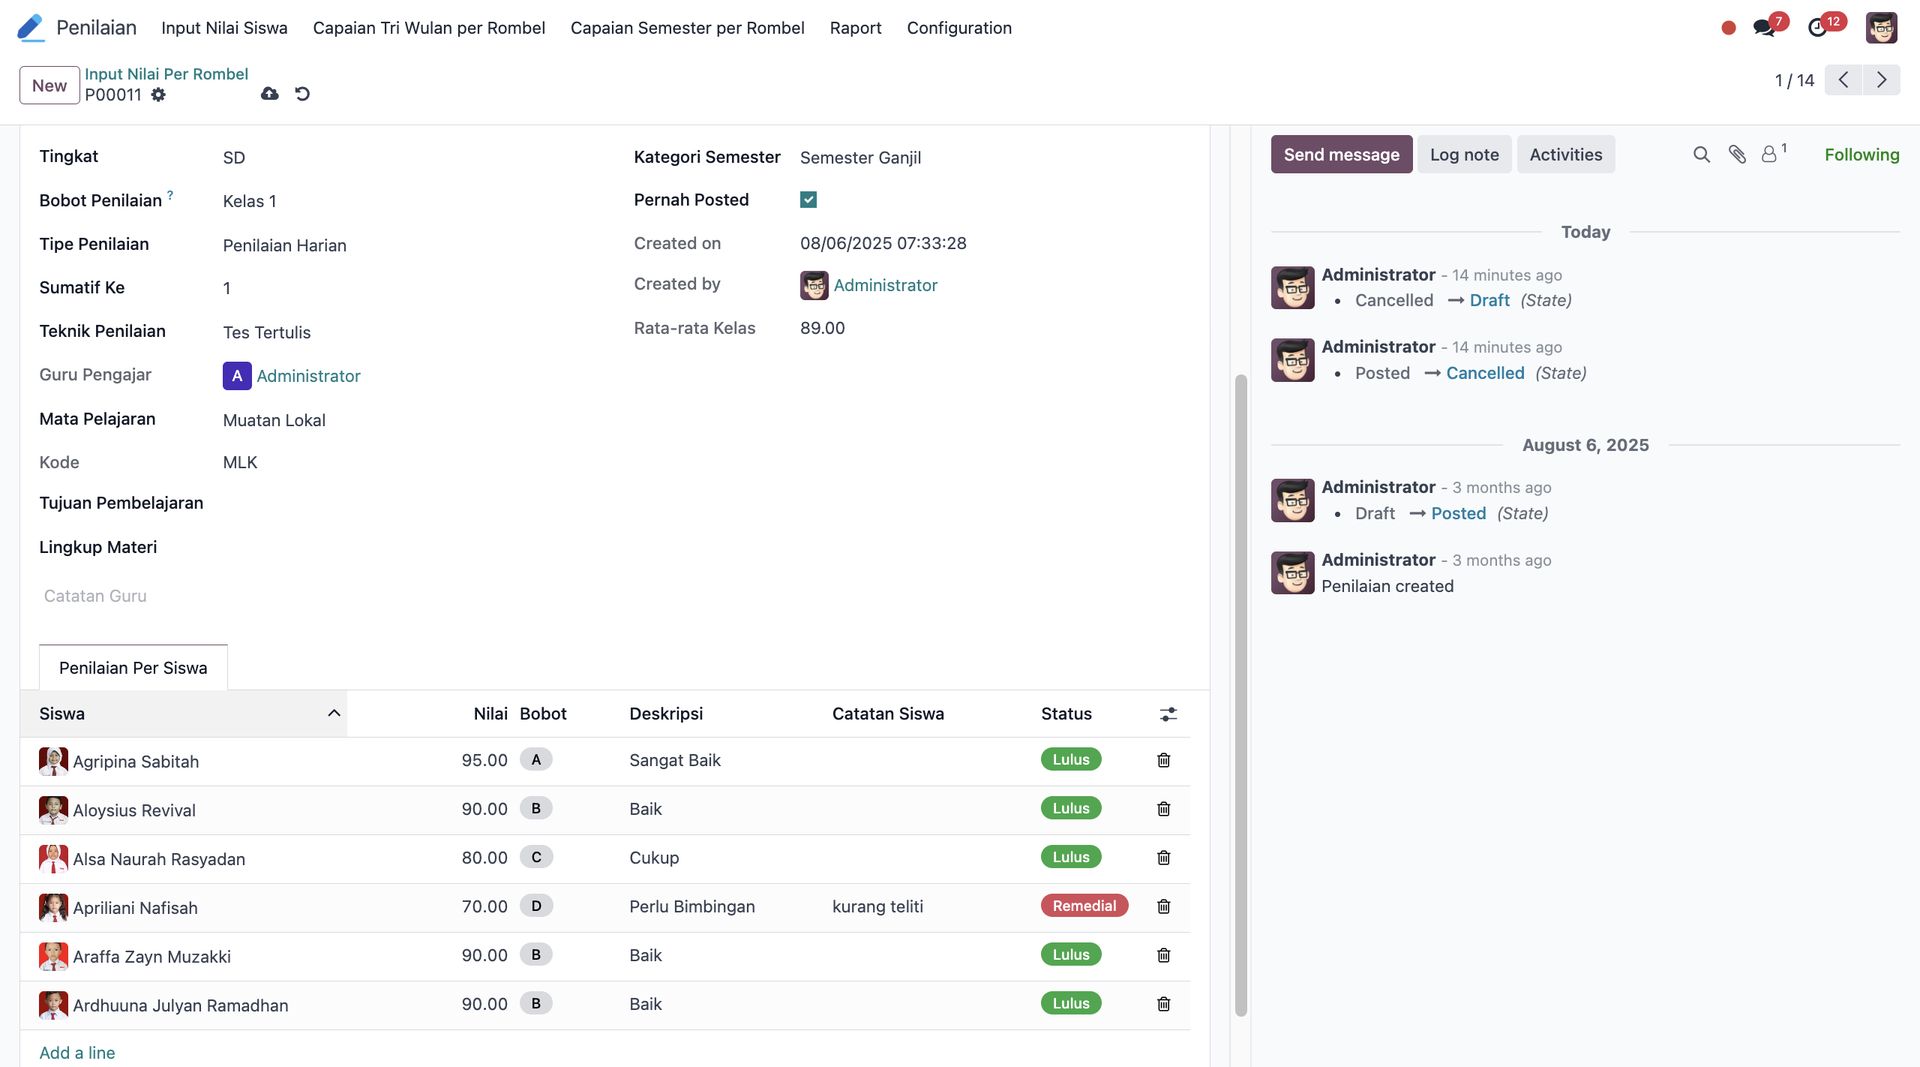Open the followers list icon

pos(1771,154)
